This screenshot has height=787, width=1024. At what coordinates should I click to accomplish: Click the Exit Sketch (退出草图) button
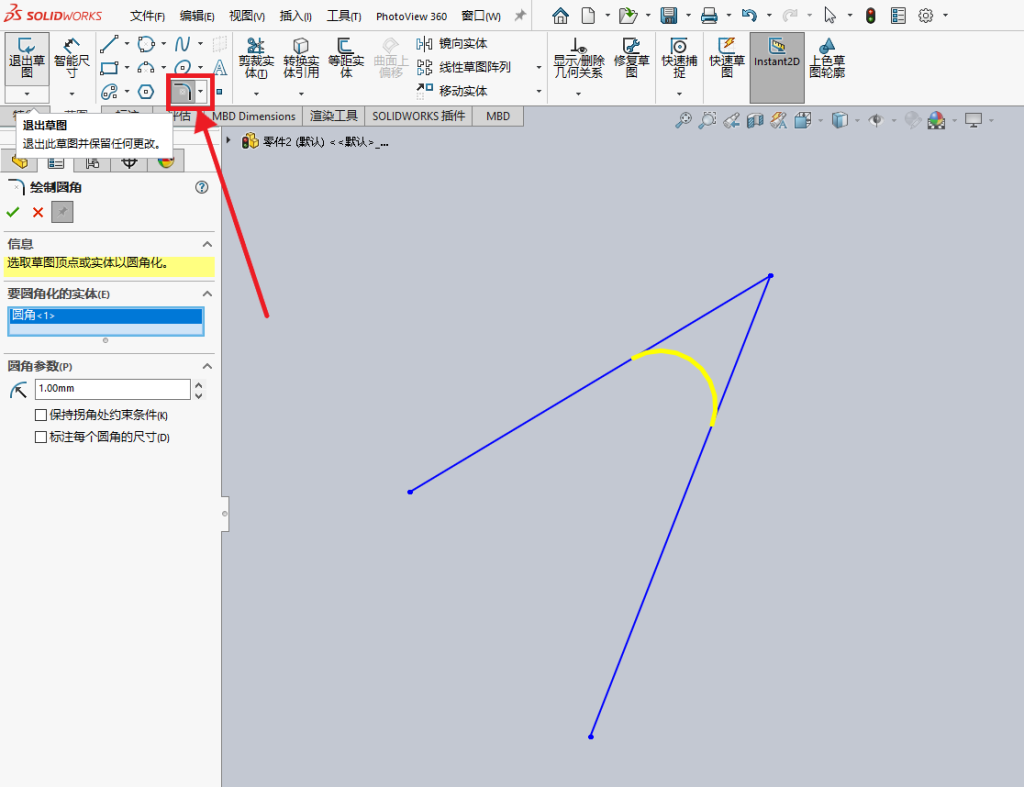[x=27, y=59]
